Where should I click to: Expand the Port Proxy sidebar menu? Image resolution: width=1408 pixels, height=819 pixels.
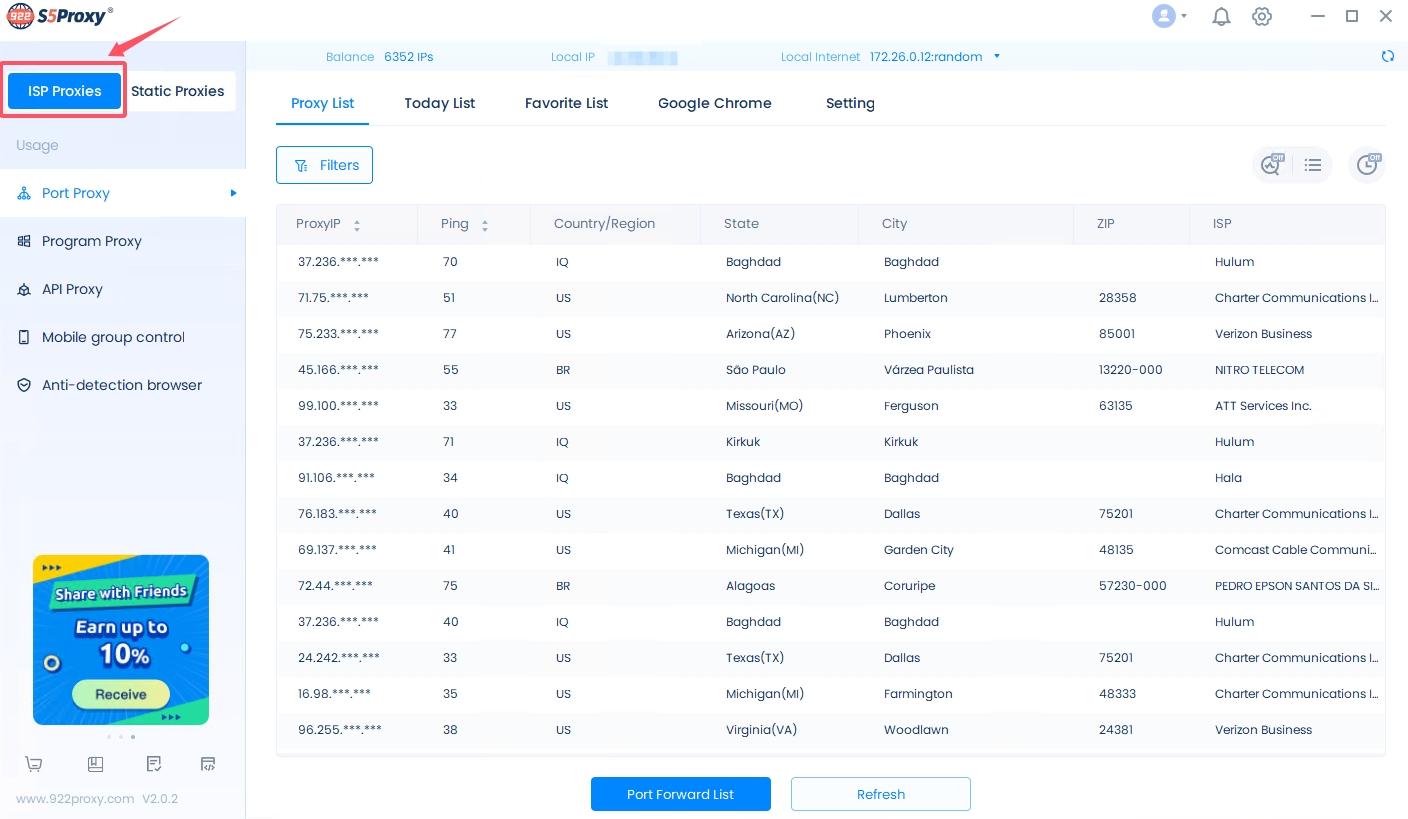pyautogui.click(x=75, y=193)
